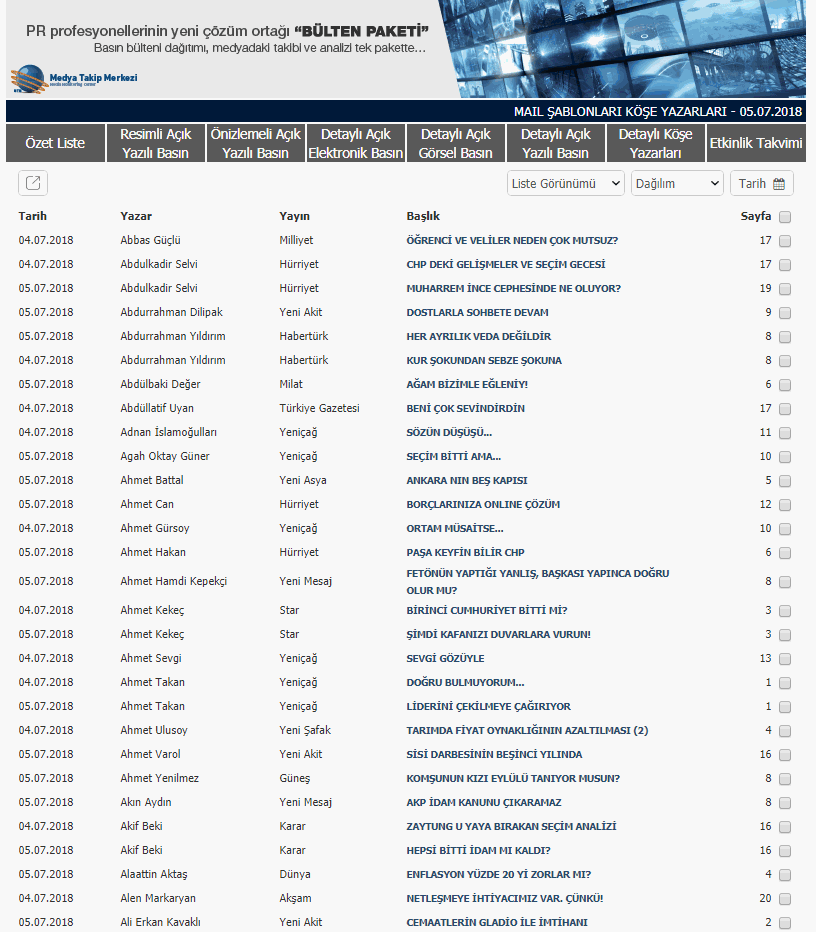
Task: Open the Dağılım dropdown
Action: click(x=677, y=184)
